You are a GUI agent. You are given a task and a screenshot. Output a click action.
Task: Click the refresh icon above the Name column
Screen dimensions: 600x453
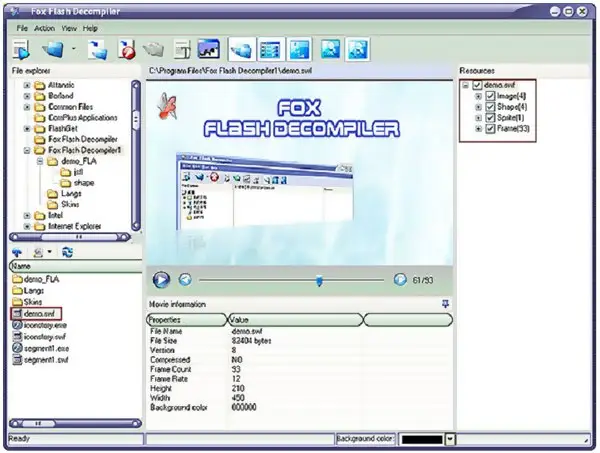pyautogui.click(x=67, y=252)
